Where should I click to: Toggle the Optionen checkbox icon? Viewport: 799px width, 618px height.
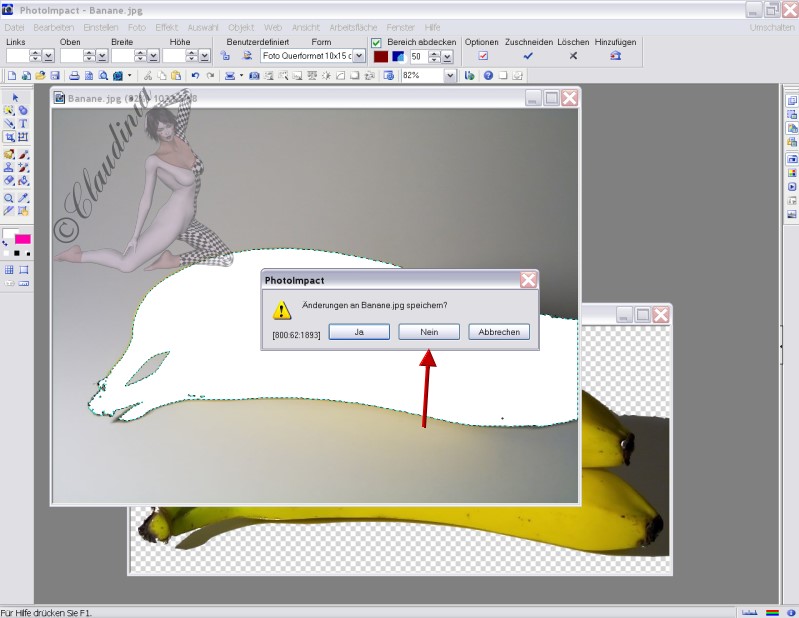tap(483, 56)
